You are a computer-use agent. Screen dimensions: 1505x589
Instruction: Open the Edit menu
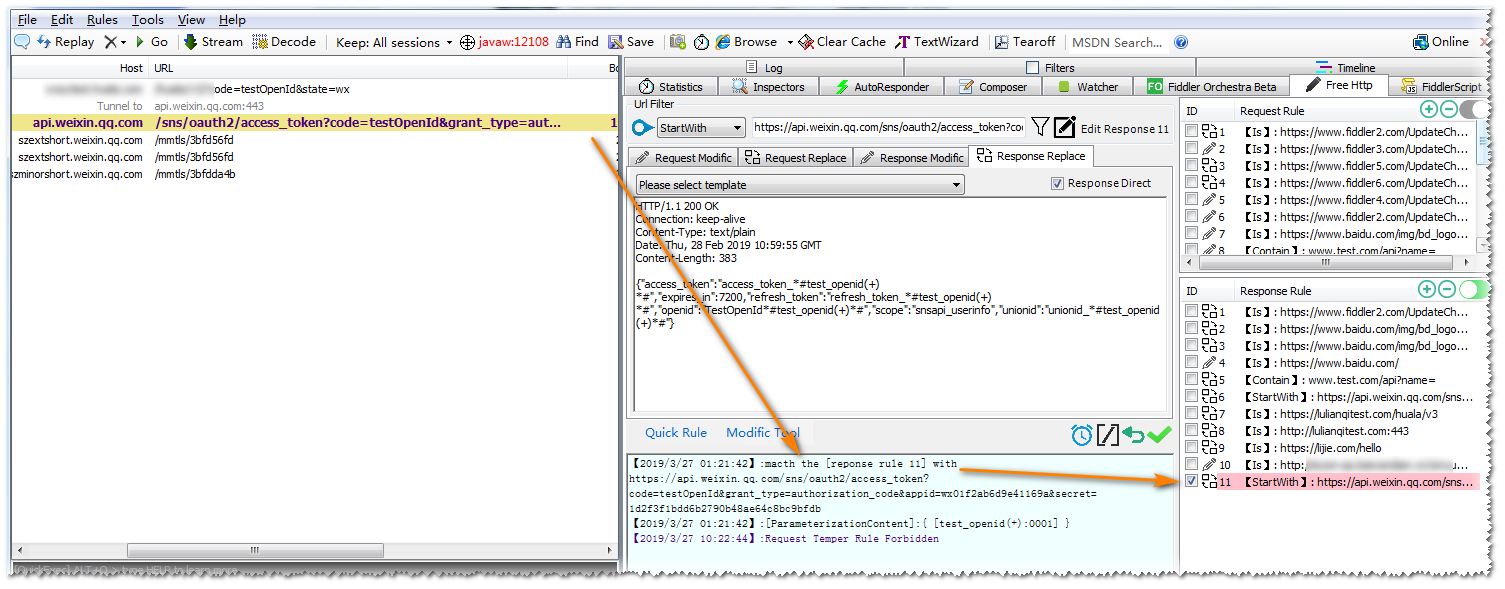[x=62, y=20]
